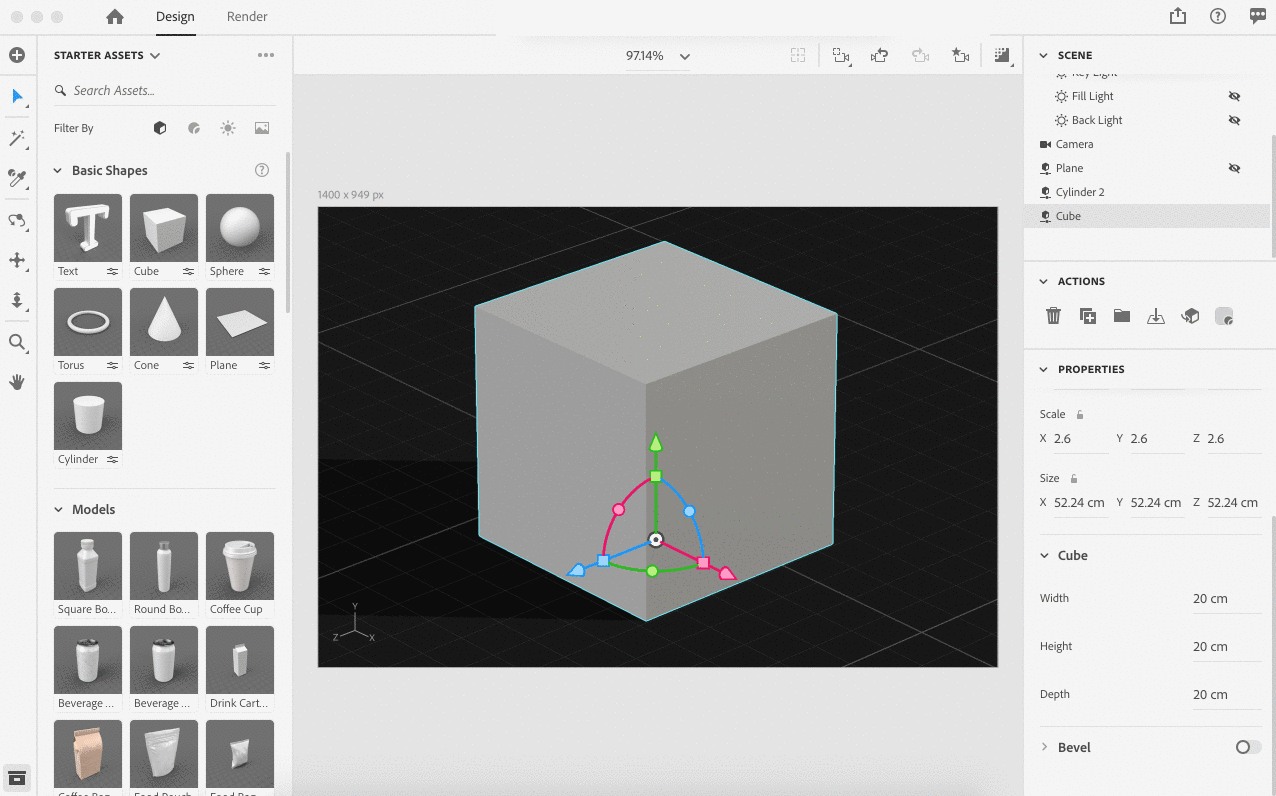Select the Zoom magnifier tool
The height and width of the screenshot is (796, 1276).
click(x=17, y=342)
